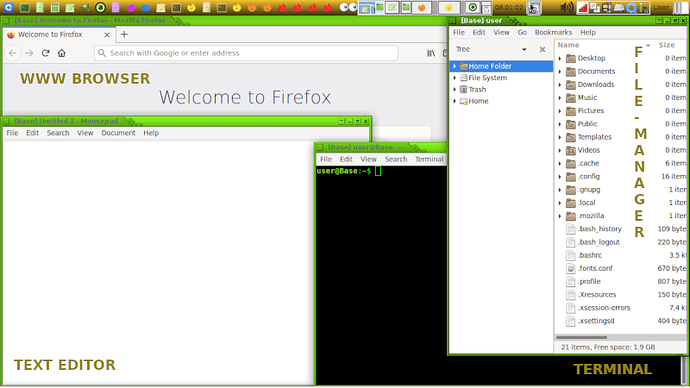Open the green terminal launcher in top panel
Screen dimensions: 690x388
pos(25,7)
